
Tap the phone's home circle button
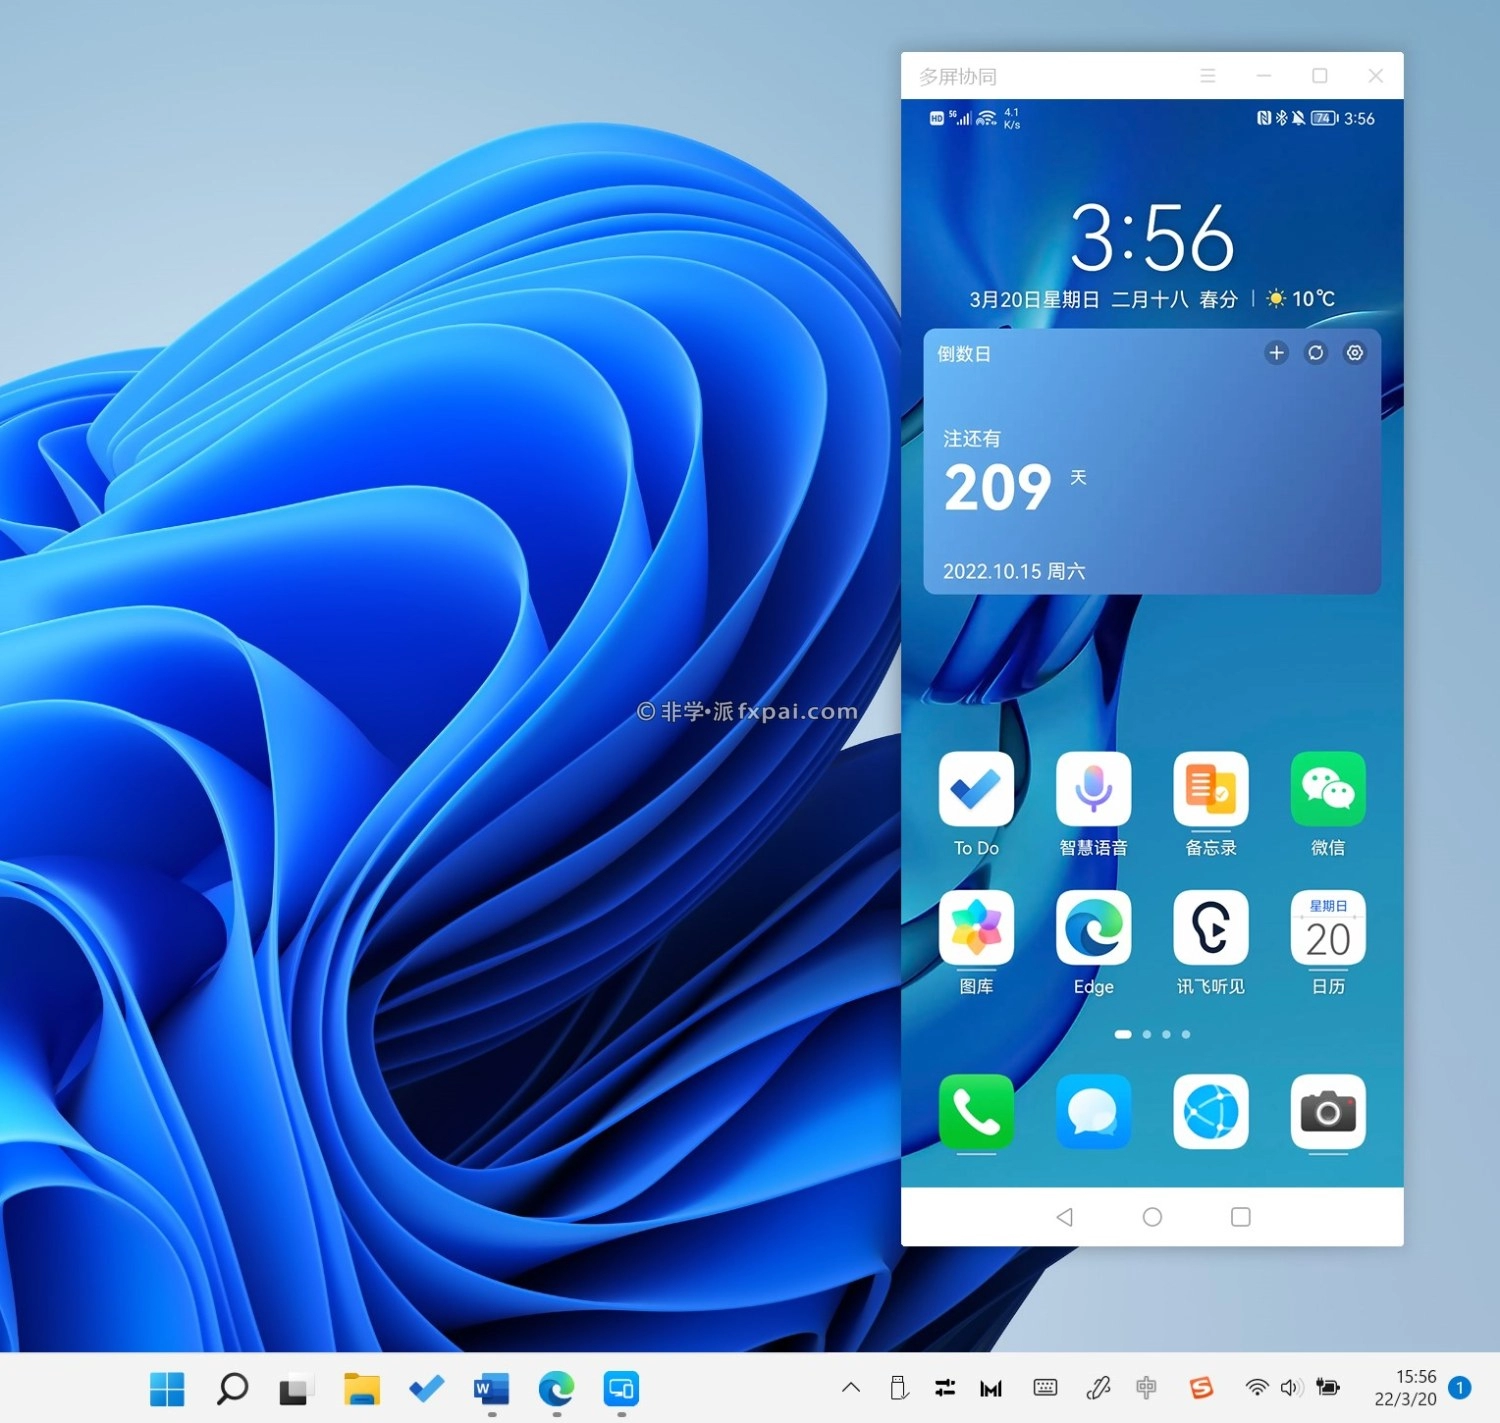pyautogui.click(x=1152, y=1217)
